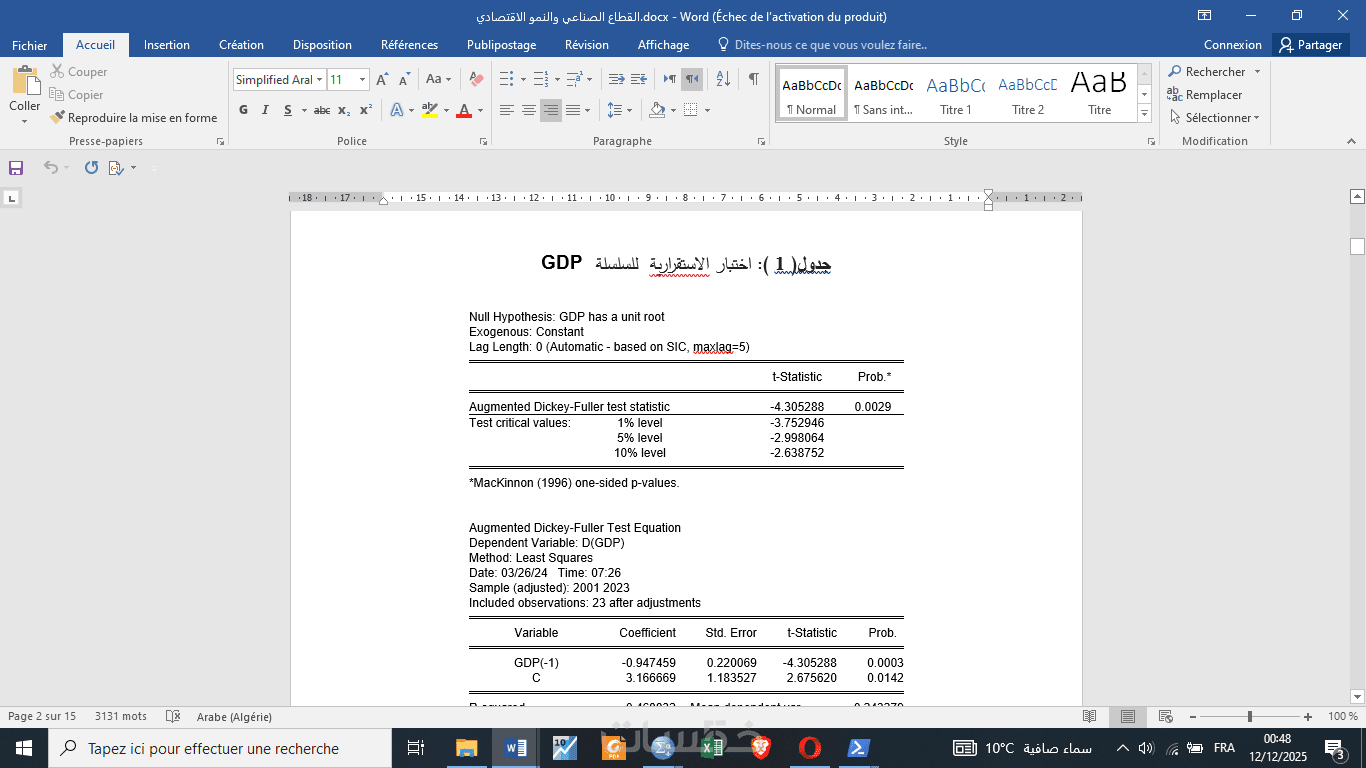
Task: Apply the Titre 2 style
Action: [x=1028, y=94]
